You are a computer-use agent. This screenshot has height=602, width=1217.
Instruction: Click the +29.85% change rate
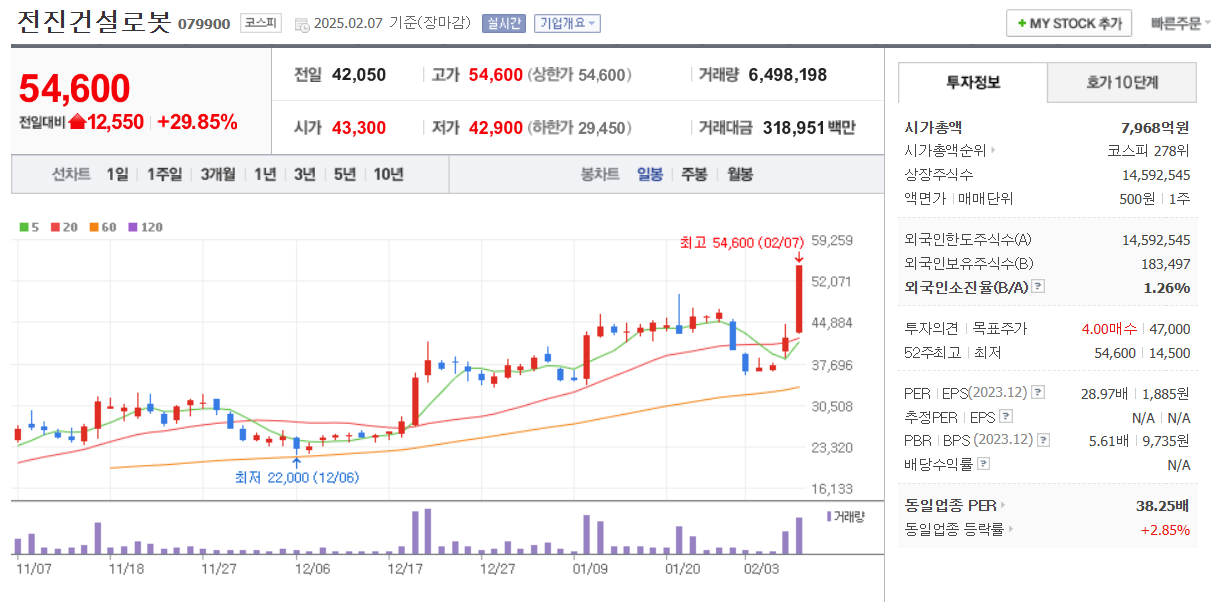click(x=198, y=122)
